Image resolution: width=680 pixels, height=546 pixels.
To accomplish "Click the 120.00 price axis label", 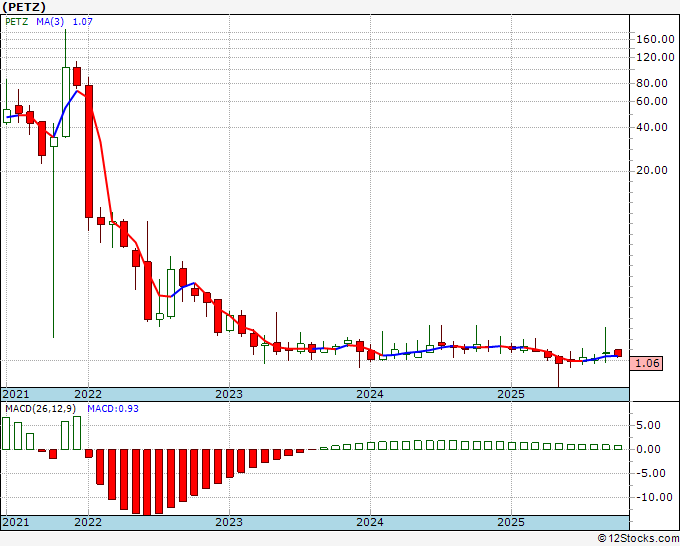I will click(655, 57).
